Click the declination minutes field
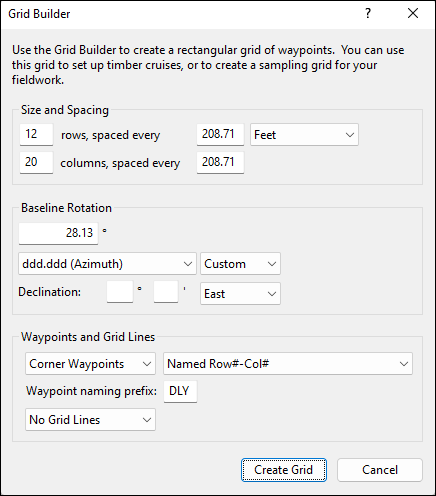Screen dimensions: 436x496 pos(166,292)
